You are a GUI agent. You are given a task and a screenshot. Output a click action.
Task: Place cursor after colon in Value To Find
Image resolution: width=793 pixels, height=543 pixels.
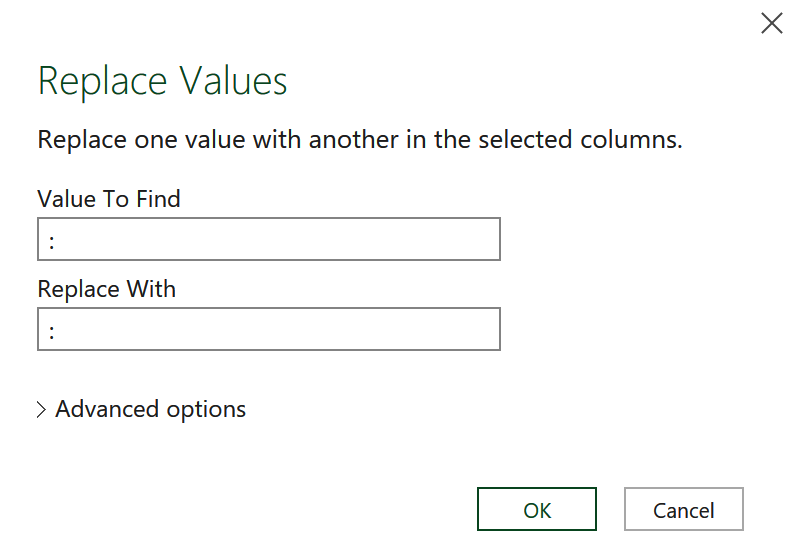point(56,241)
